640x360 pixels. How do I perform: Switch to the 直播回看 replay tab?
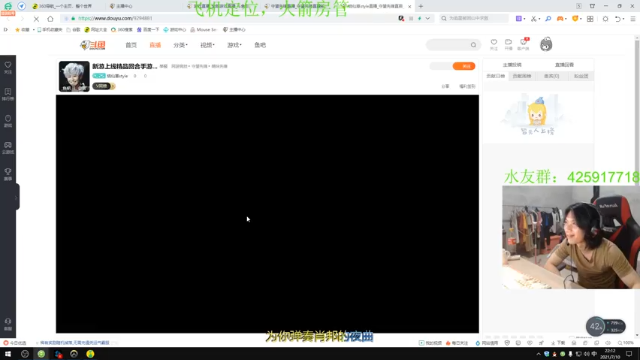pos(564,65)
